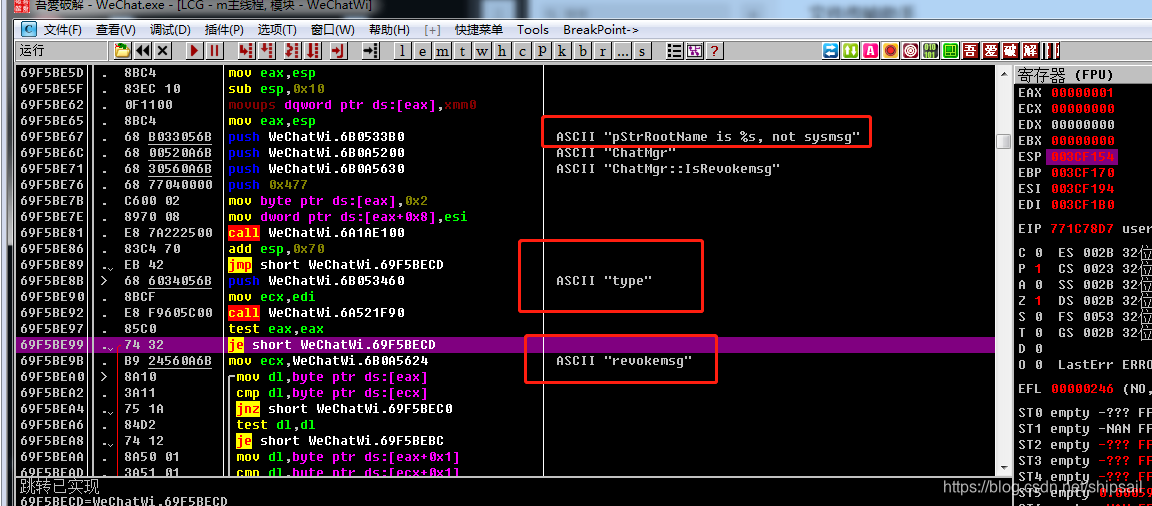Show Patches with the P button
Viewport: 1152px width, 506px height.
(542, 51)
